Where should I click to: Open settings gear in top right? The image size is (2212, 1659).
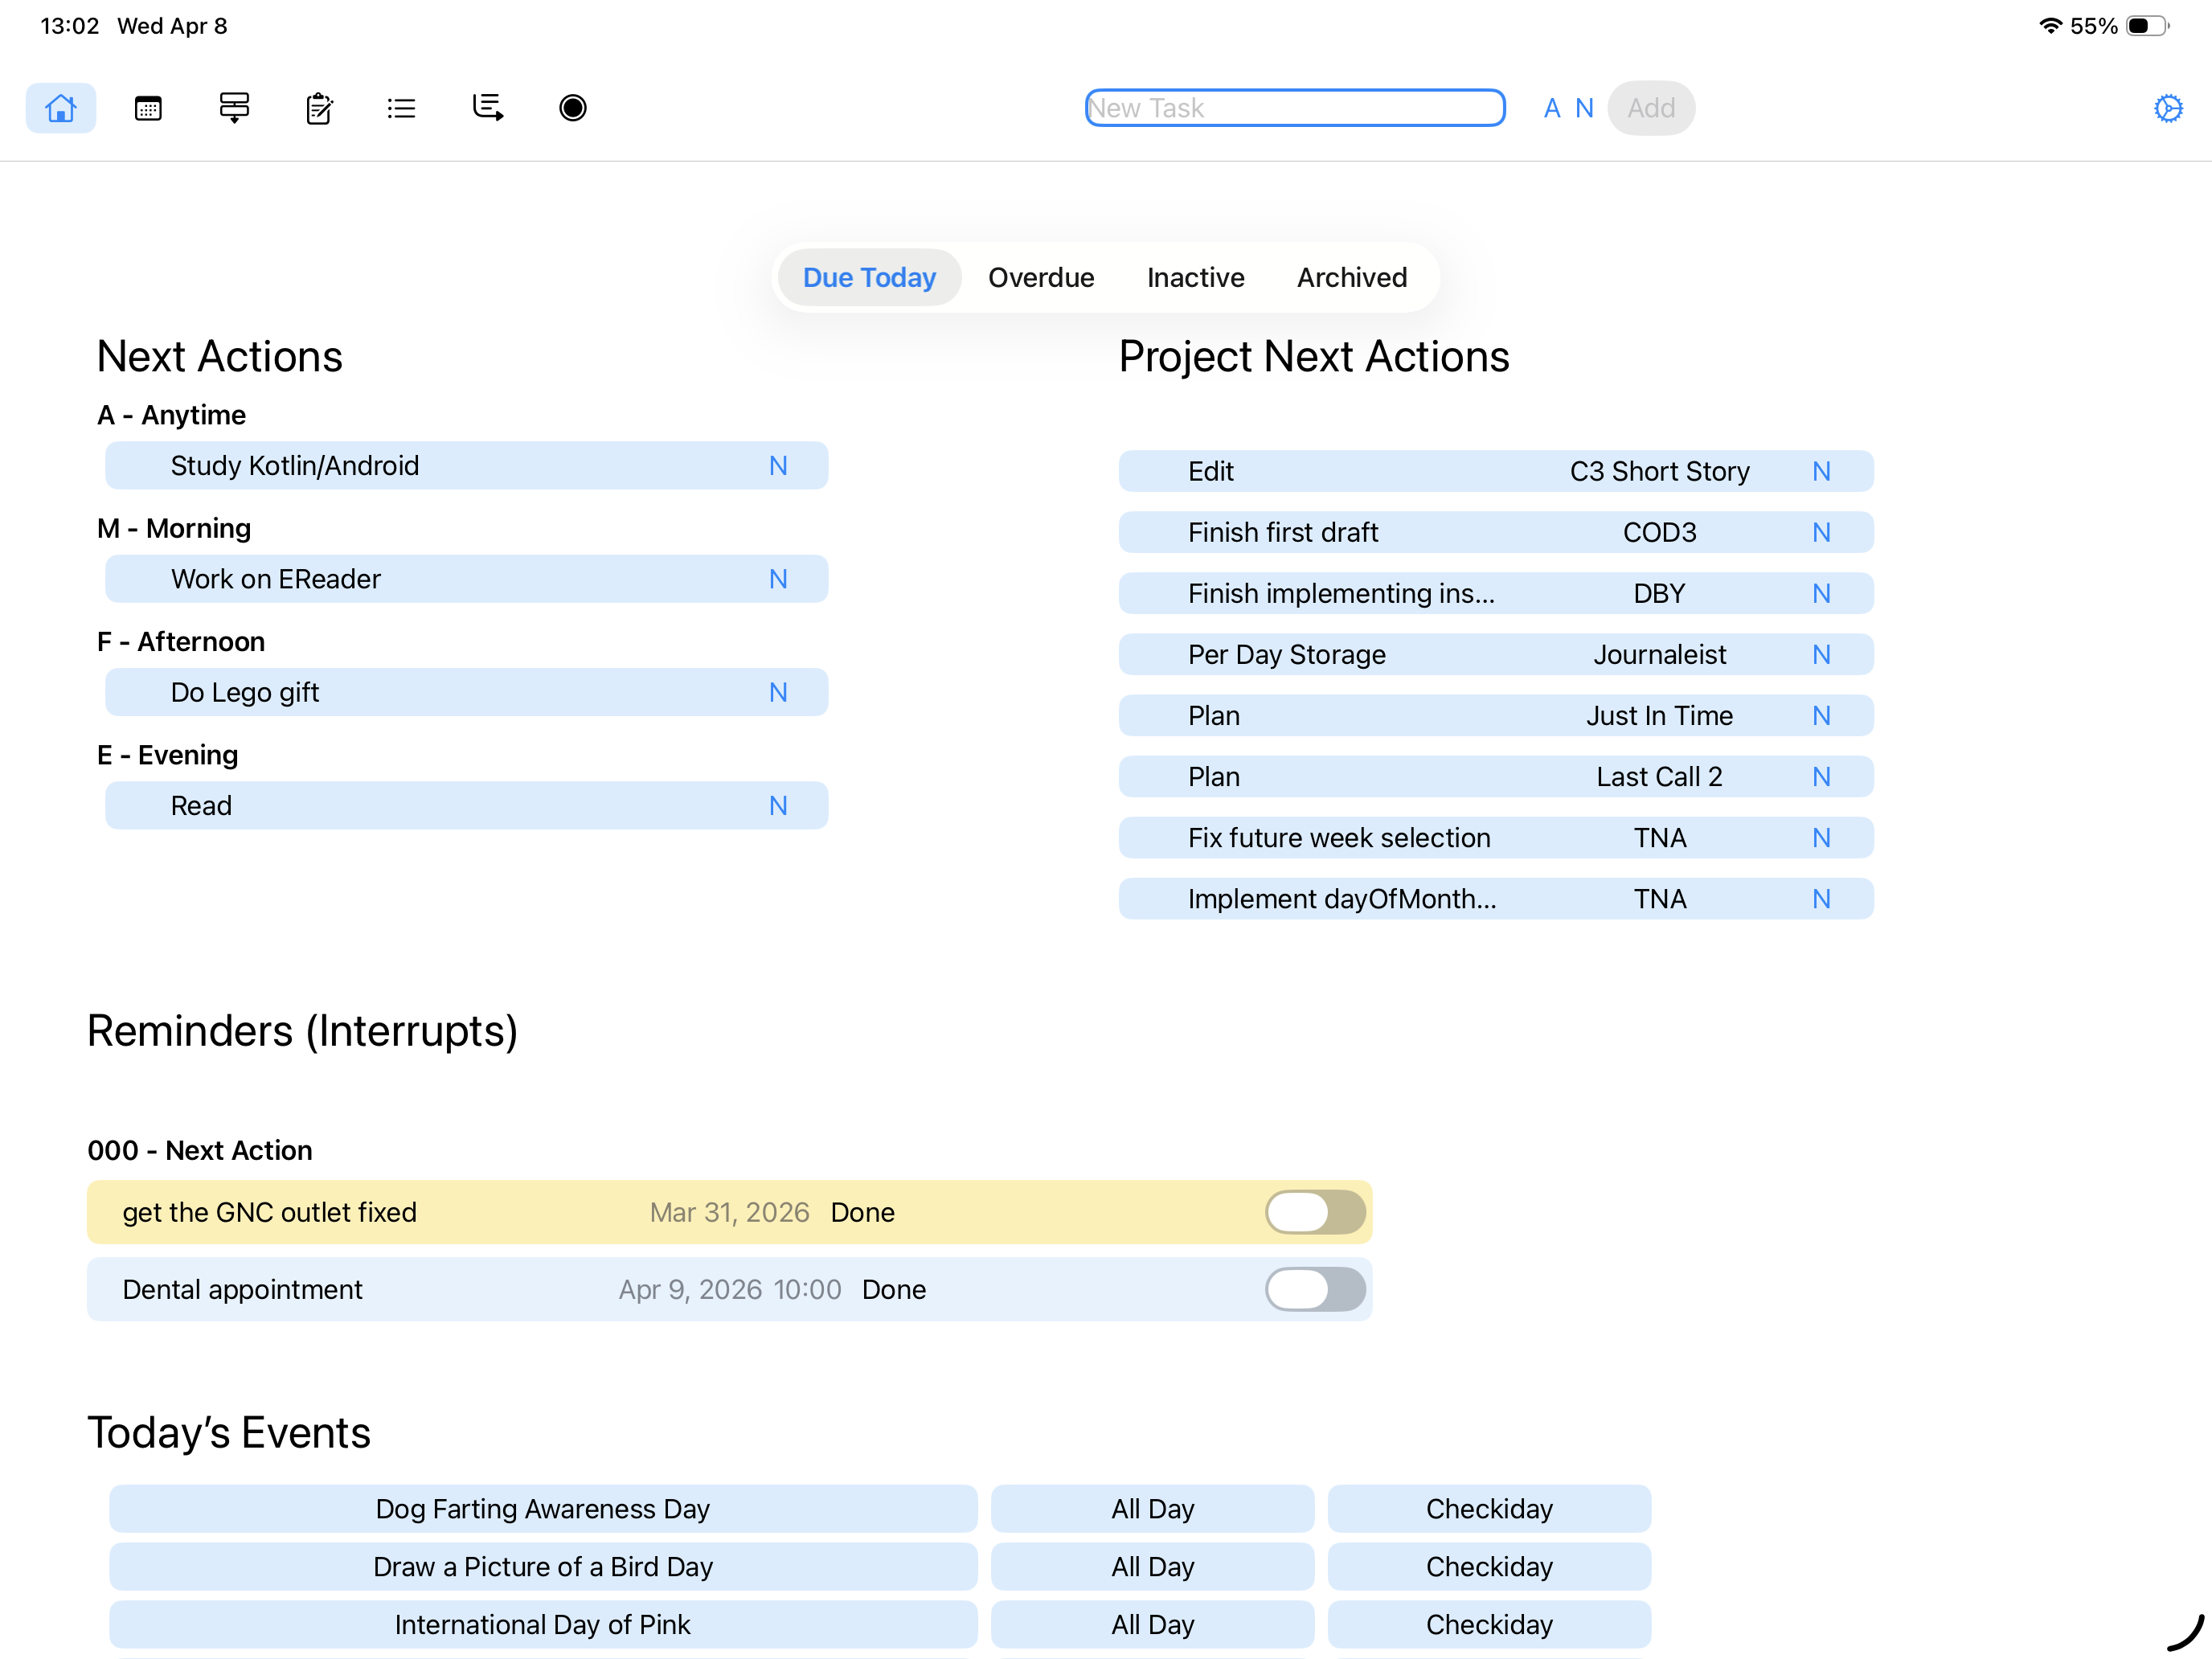(x=2167, y=108)
